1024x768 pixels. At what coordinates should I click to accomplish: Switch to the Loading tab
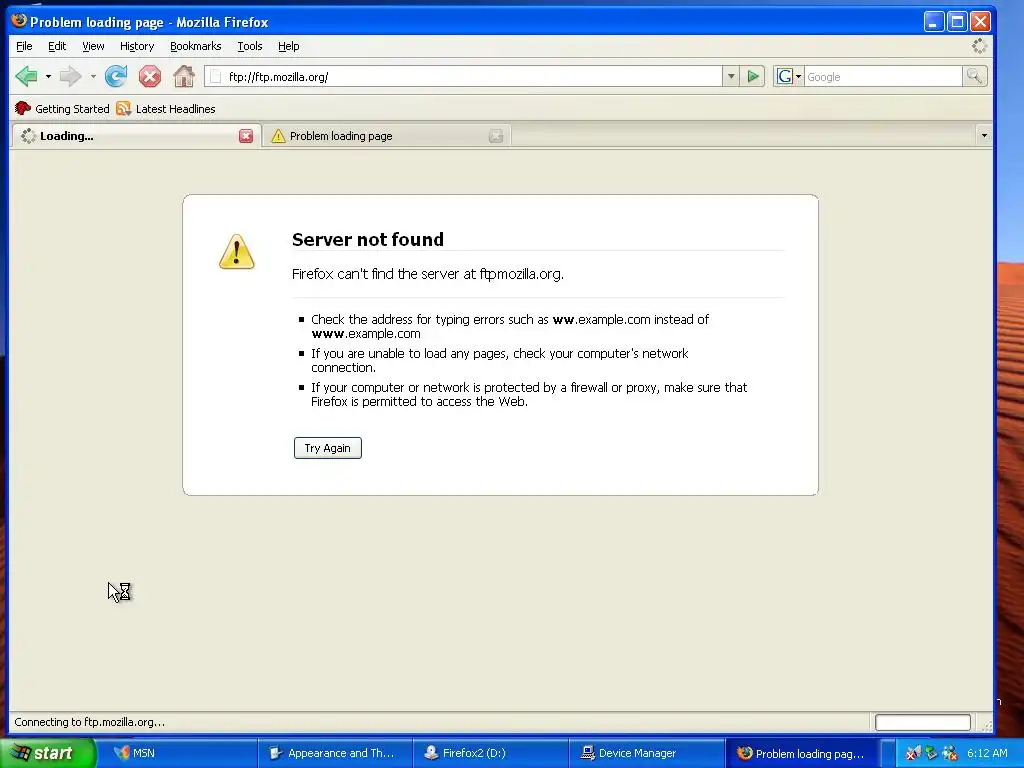(x=136, y=136)
